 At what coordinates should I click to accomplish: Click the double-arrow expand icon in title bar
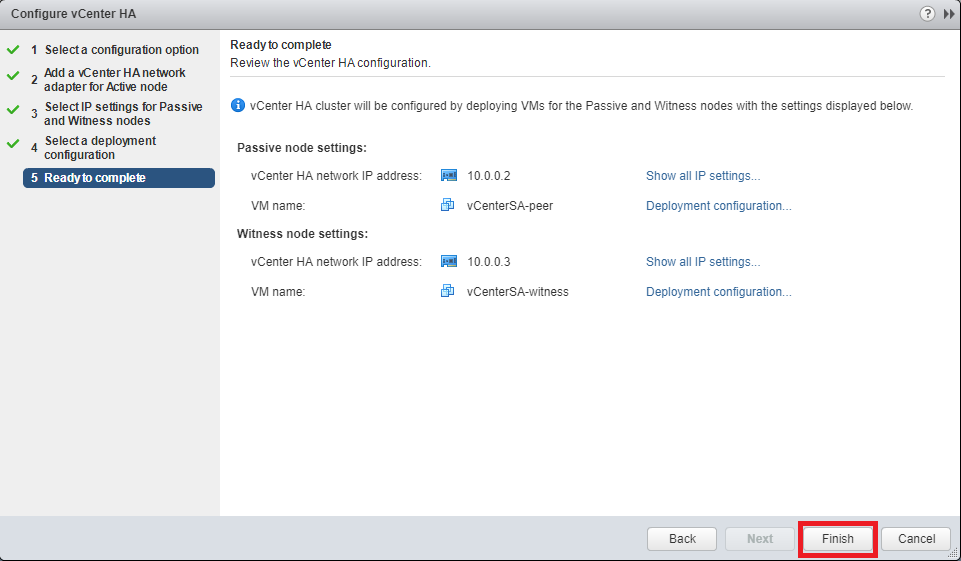[x=949, y=13]
